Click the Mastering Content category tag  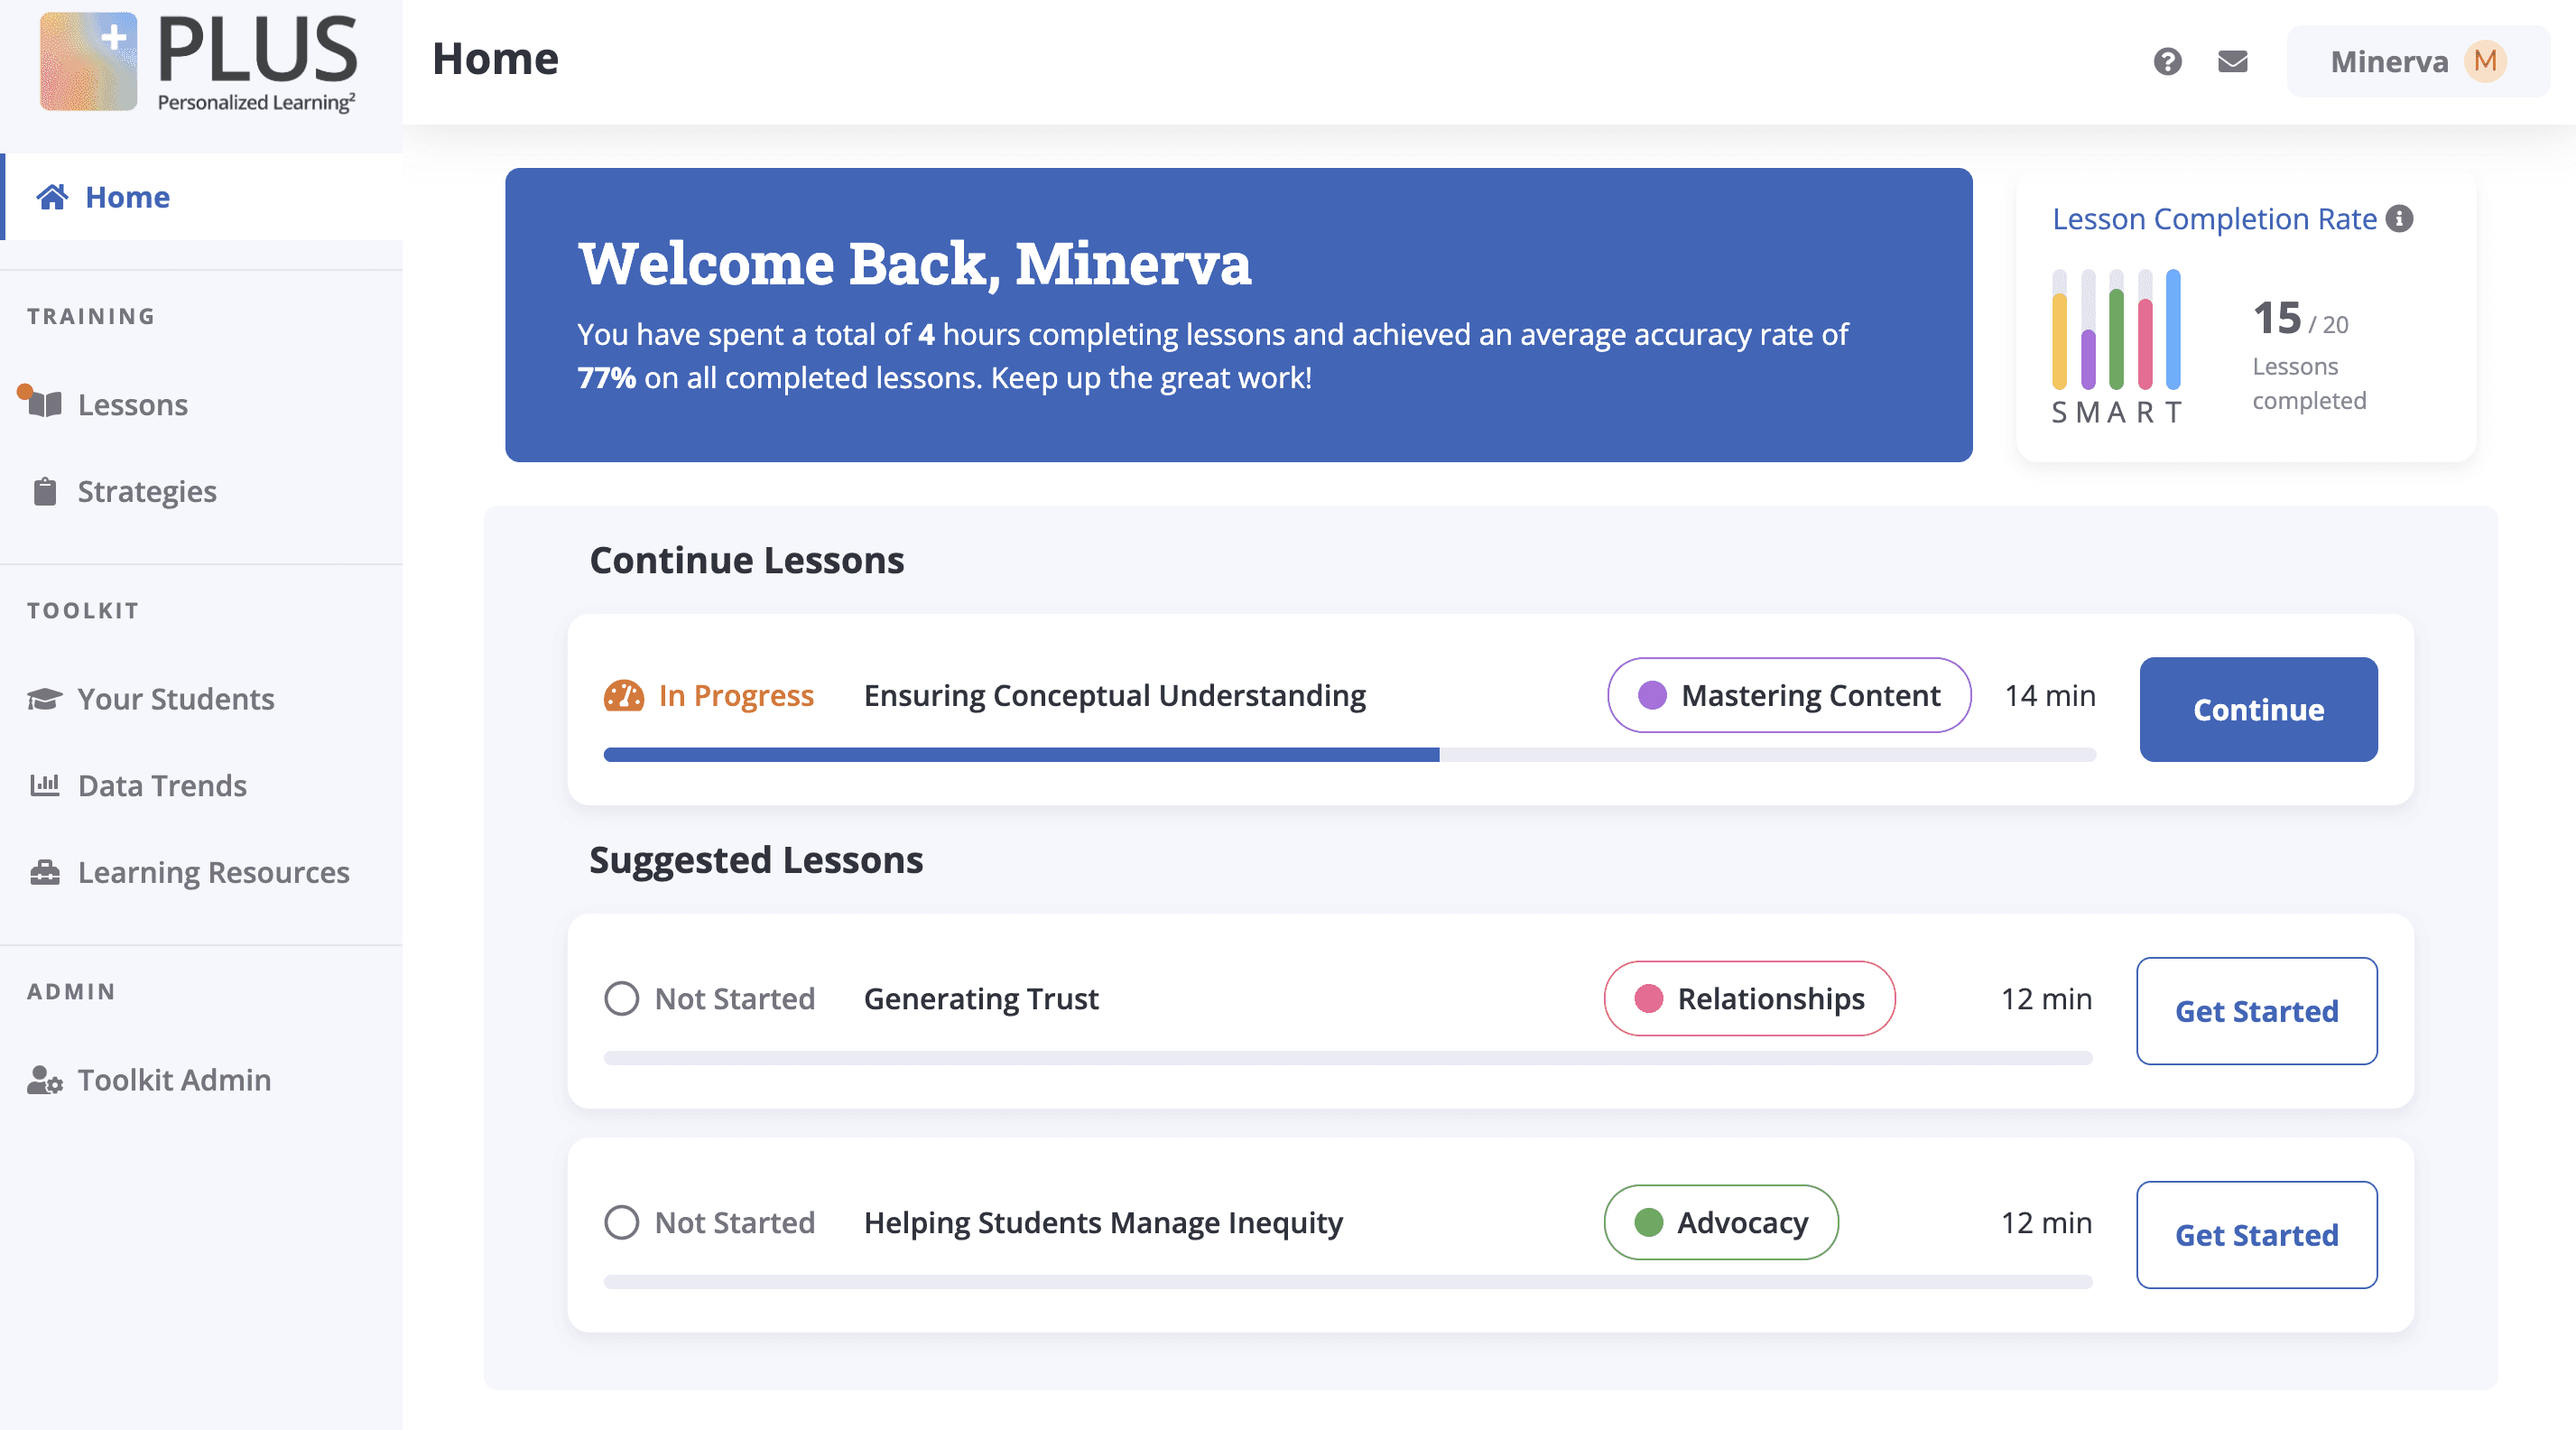(x=1788, y=695)
